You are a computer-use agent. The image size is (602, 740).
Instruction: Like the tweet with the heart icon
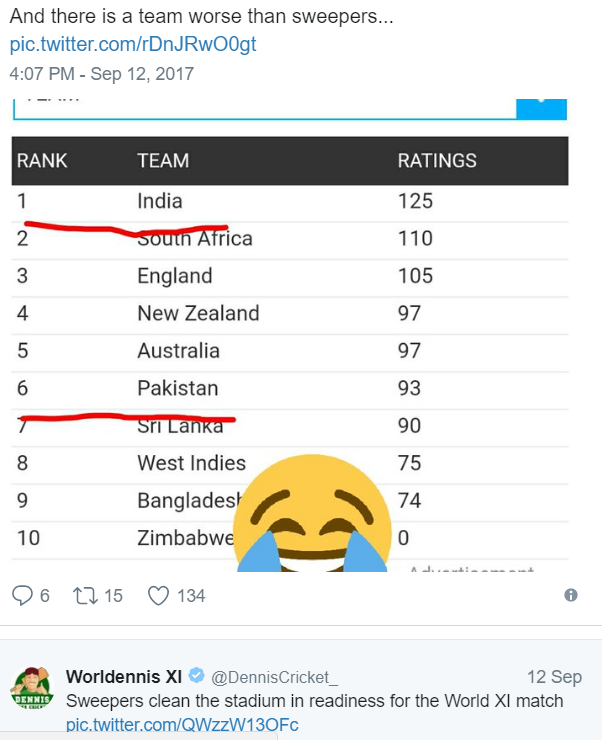point(158,595)
